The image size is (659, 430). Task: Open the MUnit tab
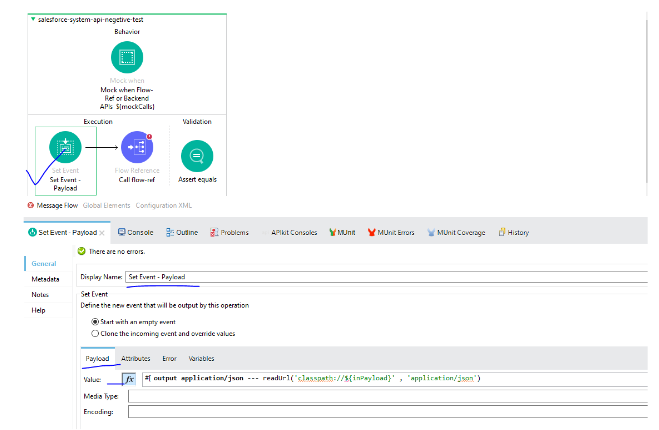pyautogui.click(x=342, y=232)
